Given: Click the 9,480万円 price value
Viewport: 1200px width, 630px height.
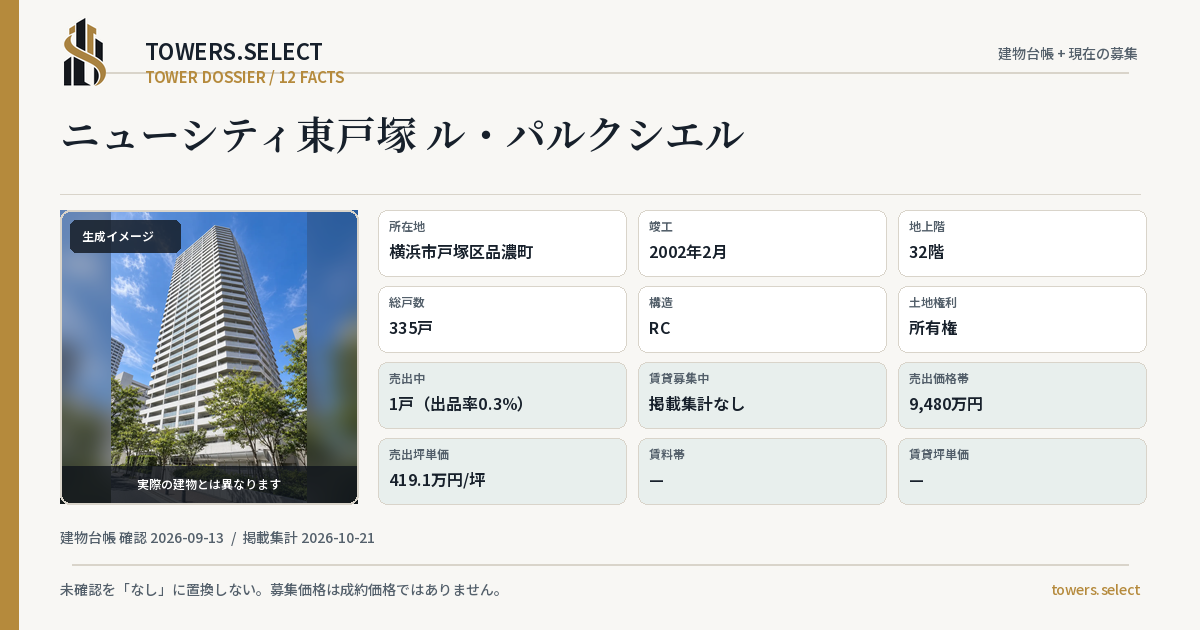Looking at the screenshot, I should click(x=946, y=404).
